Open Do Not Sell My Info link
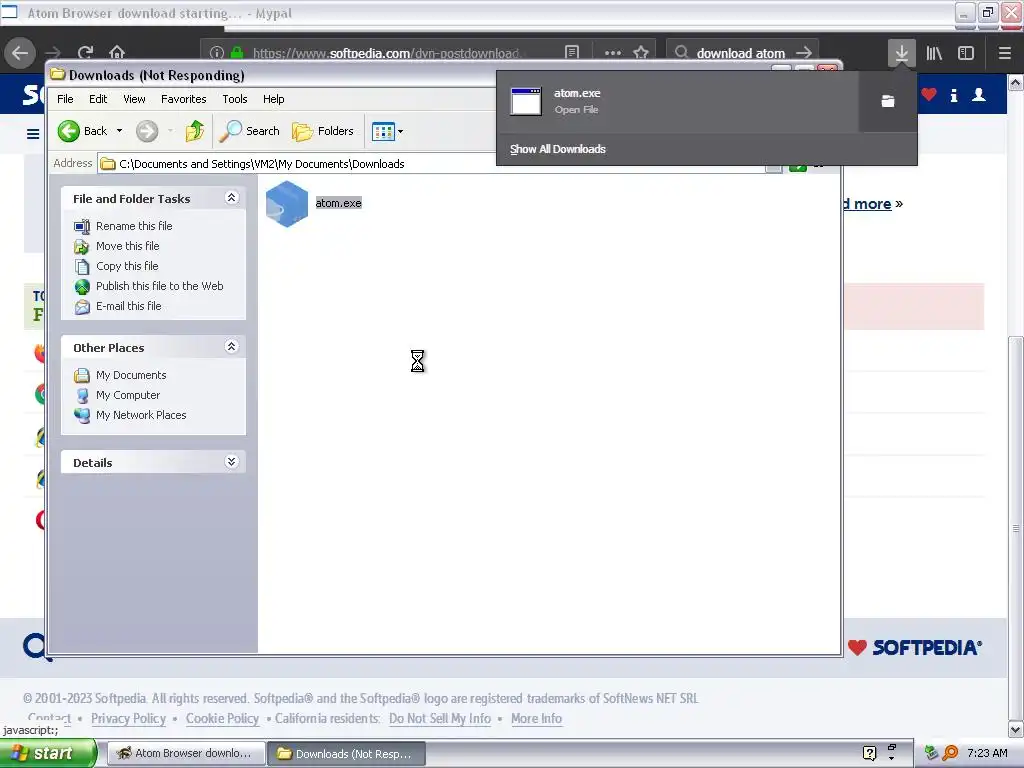This screenshot has height=768, width=1024. click(x=440, y=718)
